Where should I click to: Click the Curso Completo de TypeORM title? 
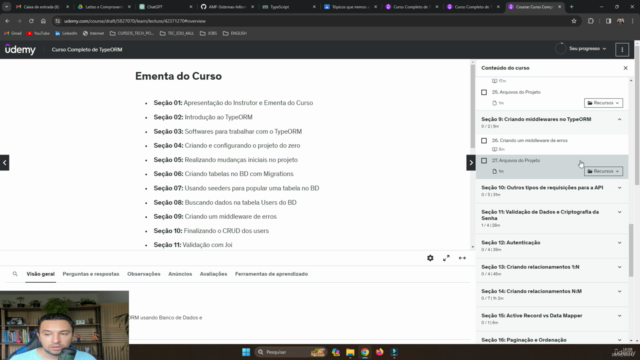(87, 49)
